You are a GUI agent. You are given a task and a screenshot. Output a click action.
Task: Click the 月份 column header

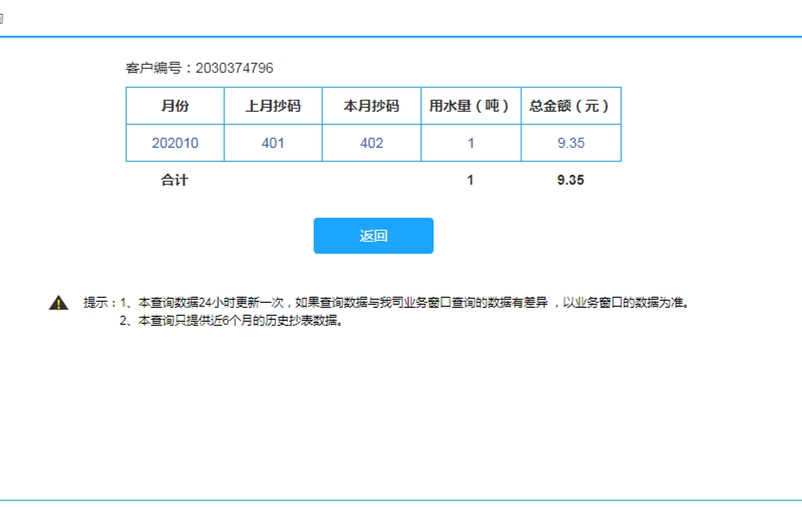click(175, 106)
